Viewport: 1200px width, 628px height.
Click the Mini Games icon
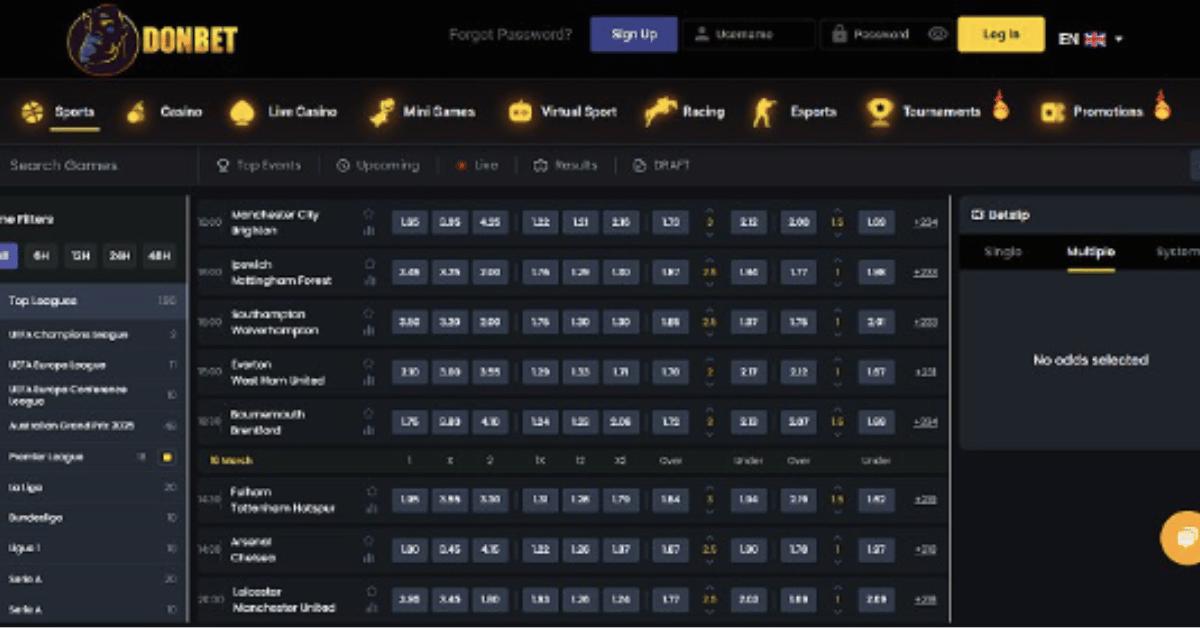[382, 112]
